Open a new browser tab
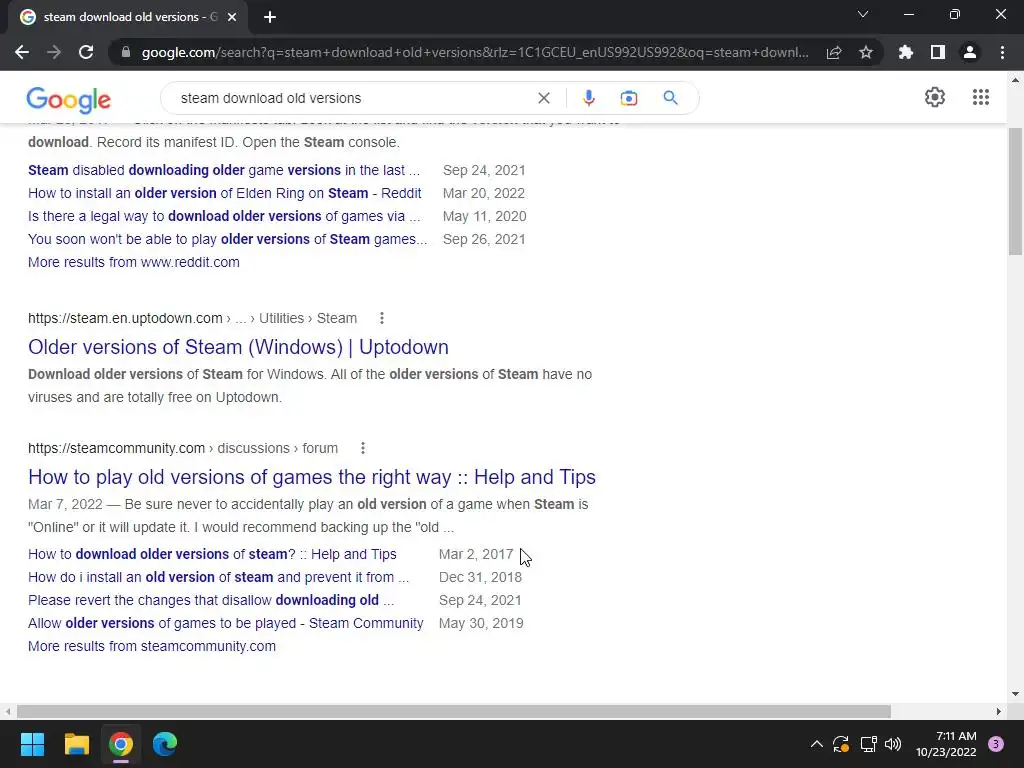1024x768 pixels. tap(270, 17)
